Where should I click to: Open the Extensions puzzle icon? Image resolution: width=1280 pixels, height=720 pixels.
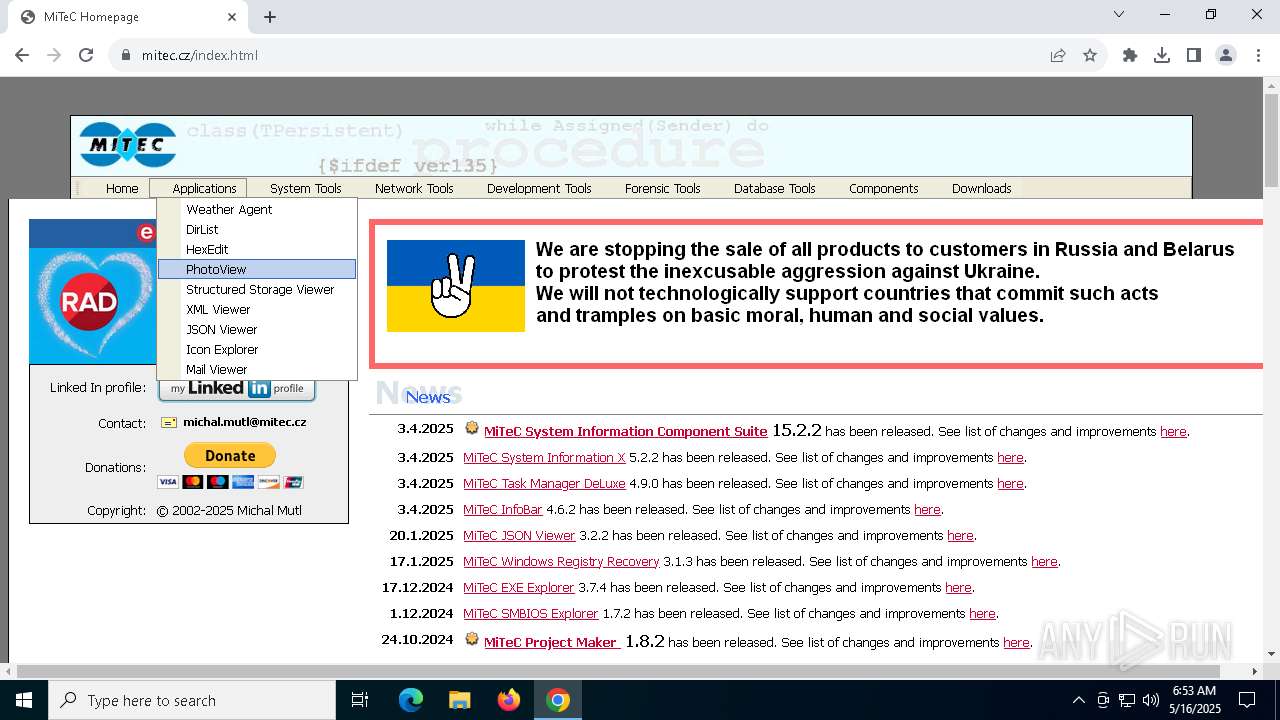click(x=1130, y=55)
